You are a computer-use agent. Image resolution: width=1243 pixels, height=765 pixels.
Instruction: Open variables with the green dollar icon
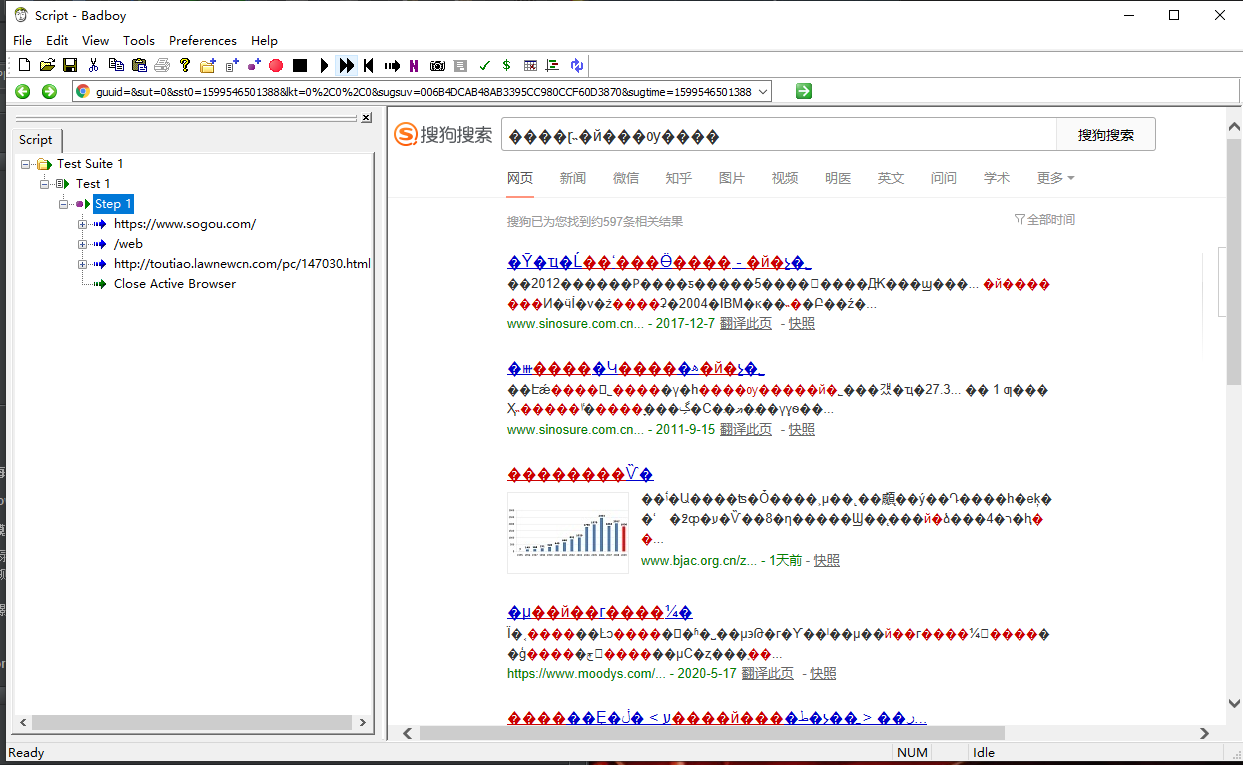507,65
